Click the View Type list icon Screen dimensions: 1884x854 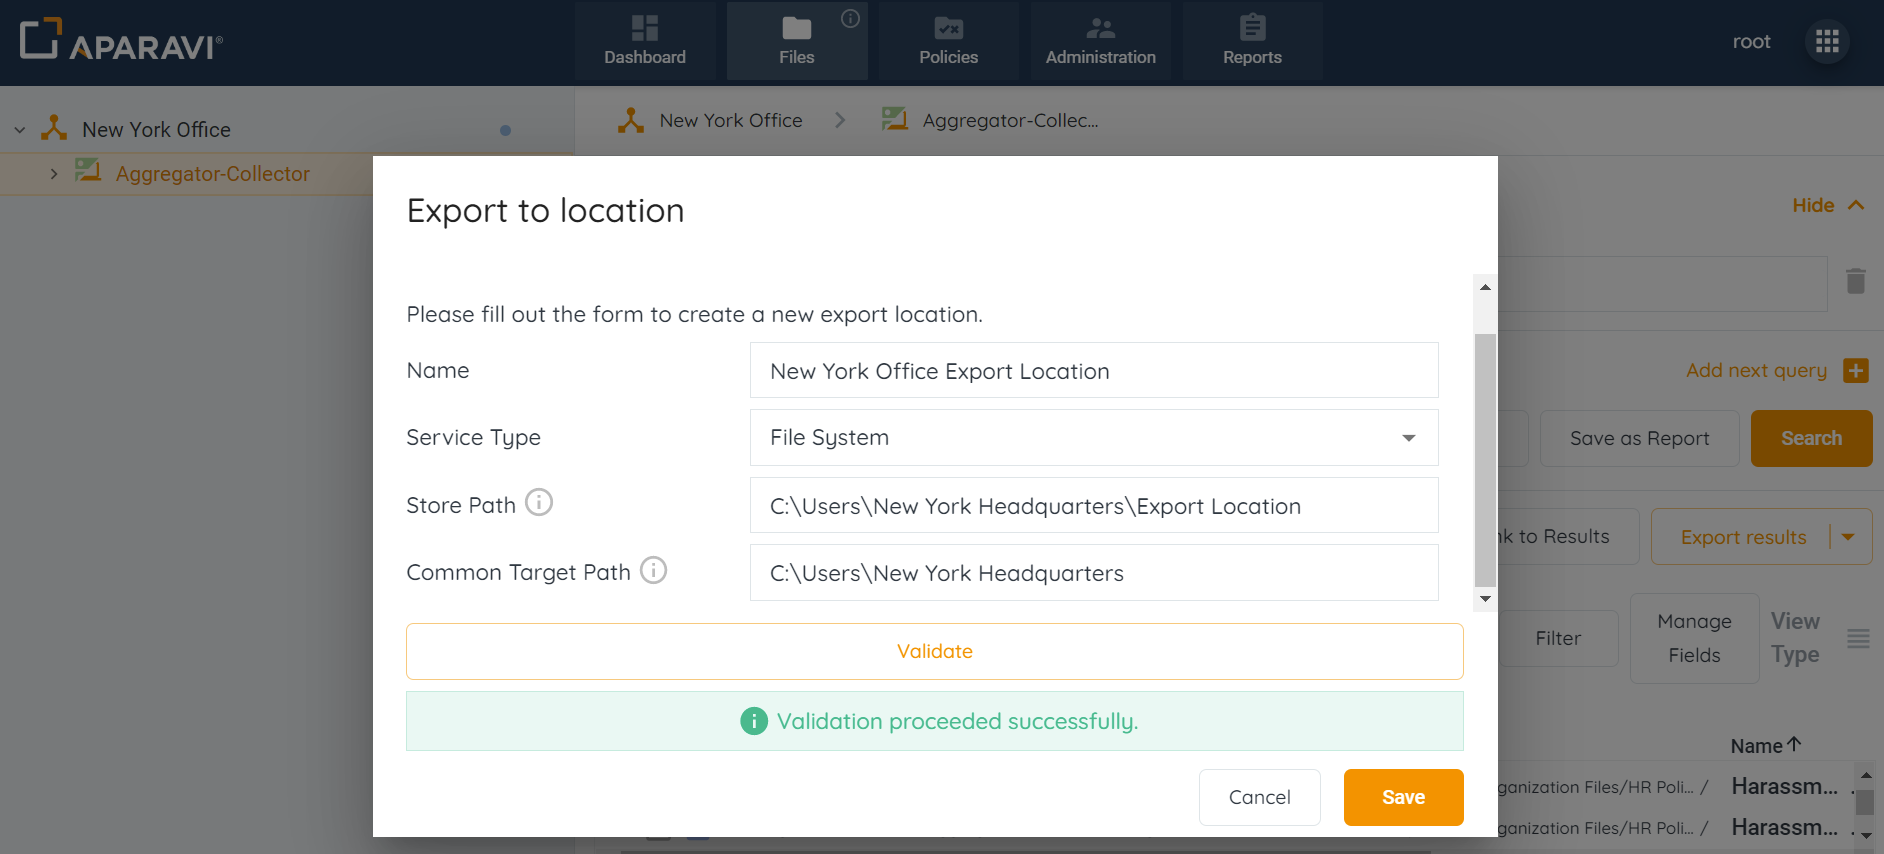point(1858,638)
